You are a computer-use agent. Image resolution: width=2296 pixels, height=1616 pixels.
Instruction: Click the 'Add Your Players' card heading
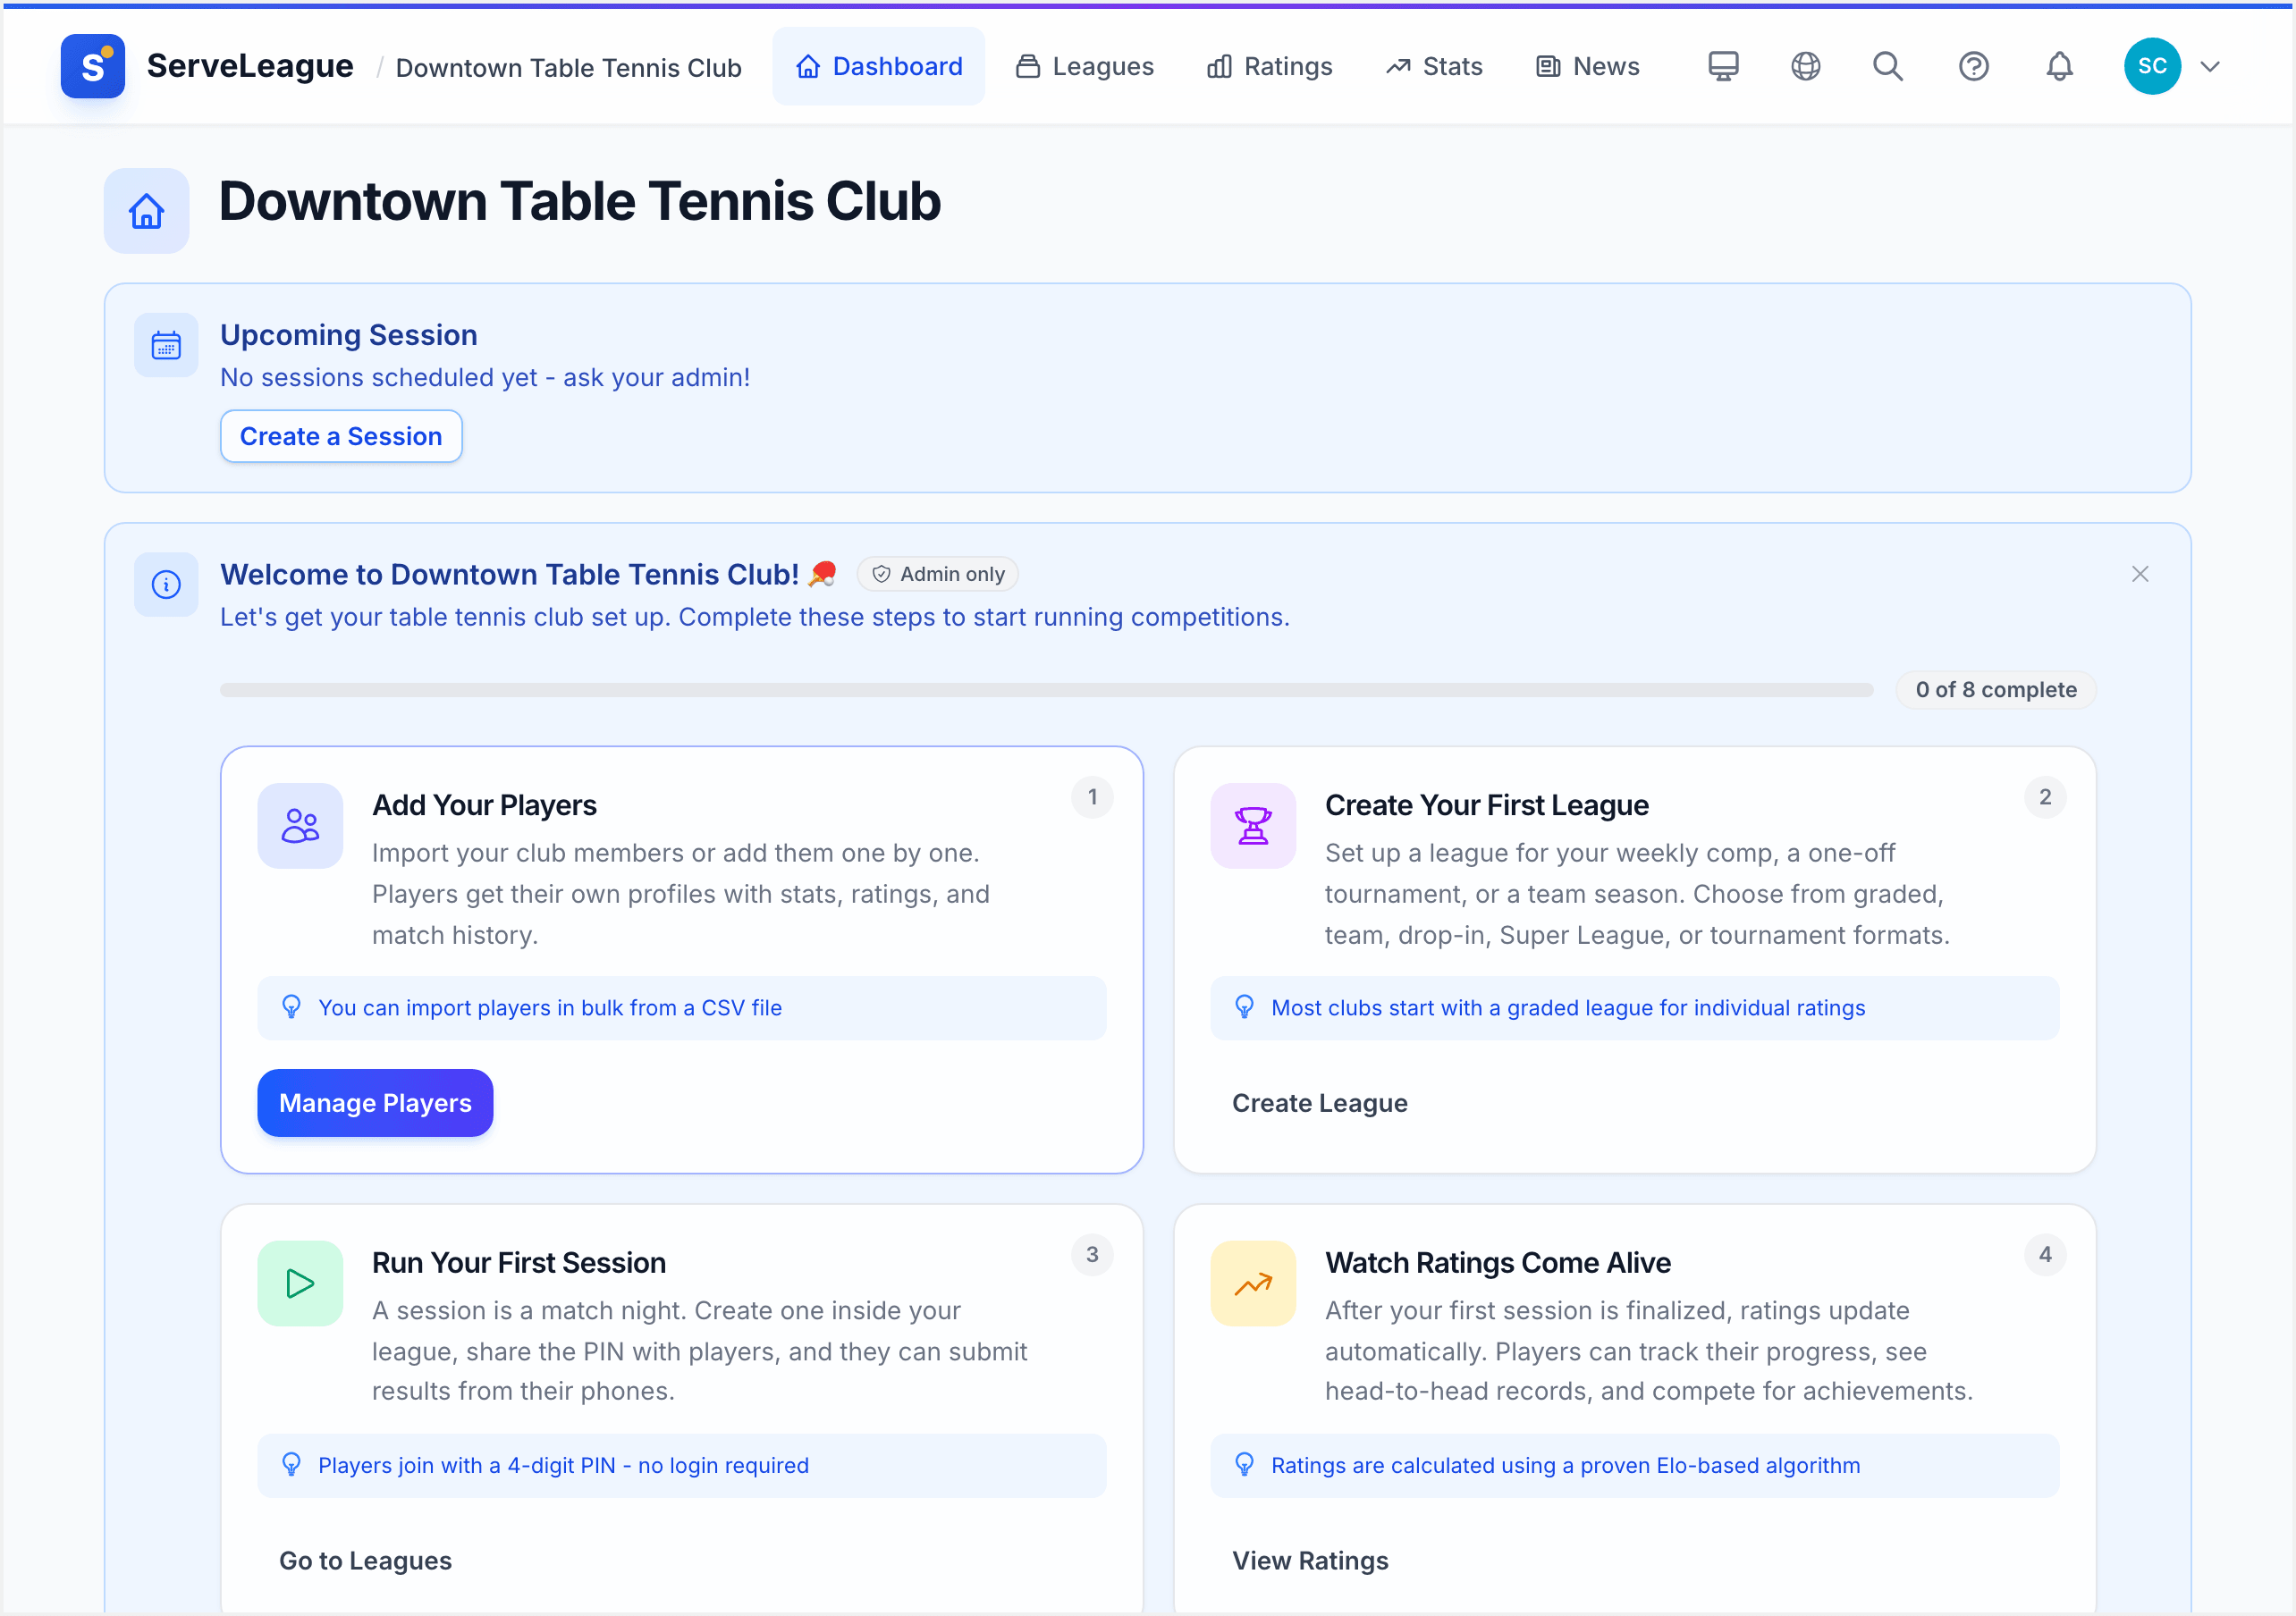[484, 805]
